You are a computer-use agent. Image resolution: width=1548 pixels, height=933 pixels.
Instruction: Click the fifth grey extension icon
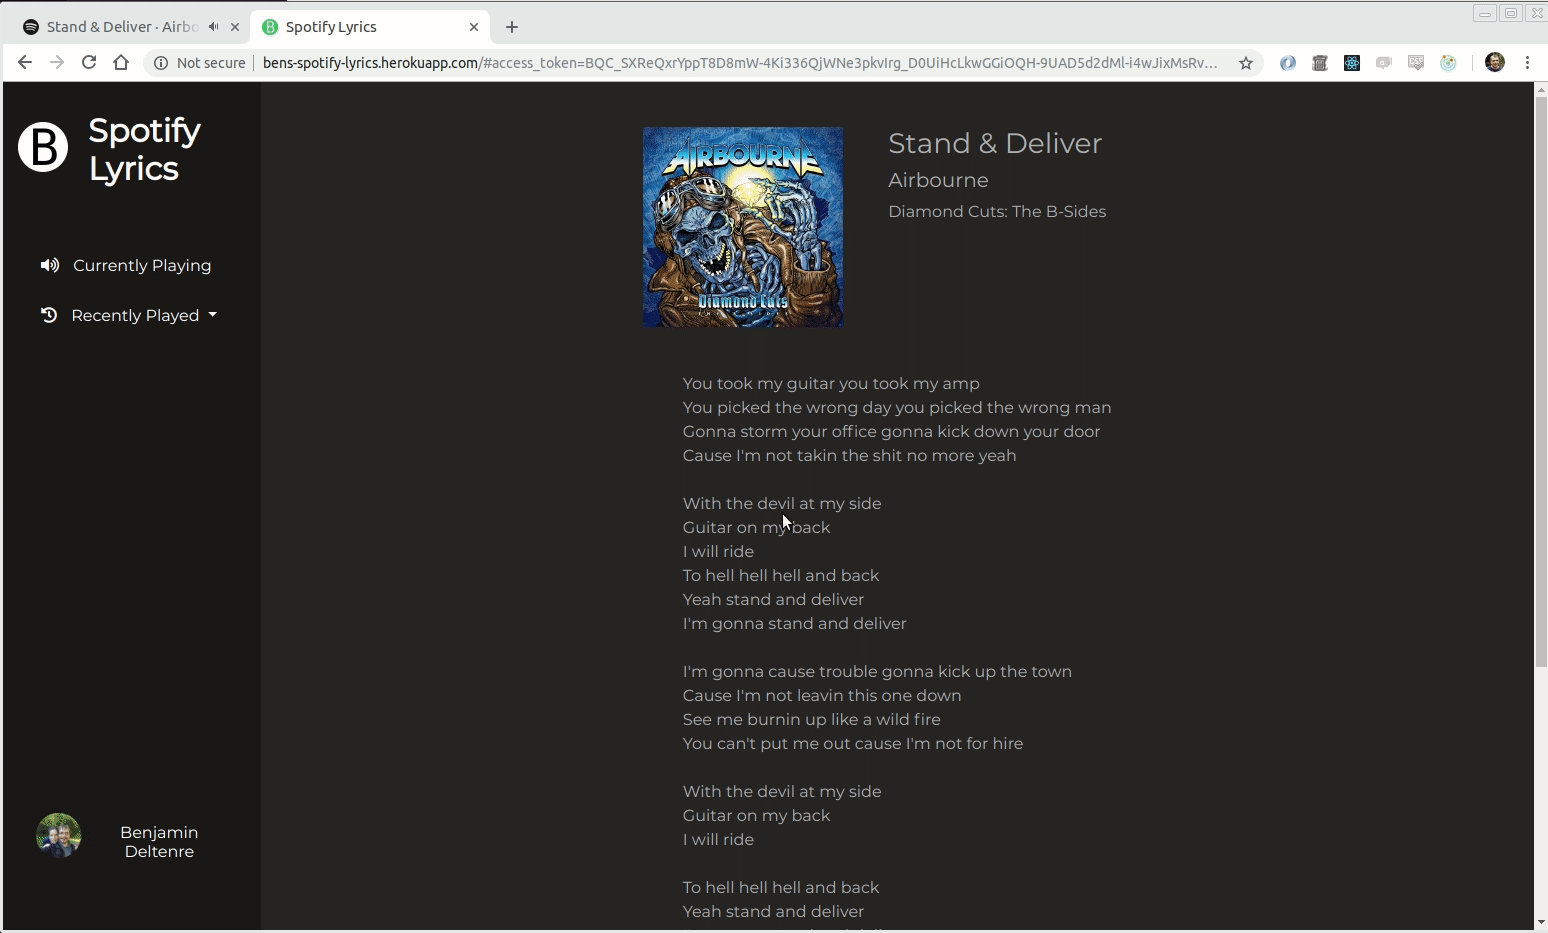(x=1416, y=63)
